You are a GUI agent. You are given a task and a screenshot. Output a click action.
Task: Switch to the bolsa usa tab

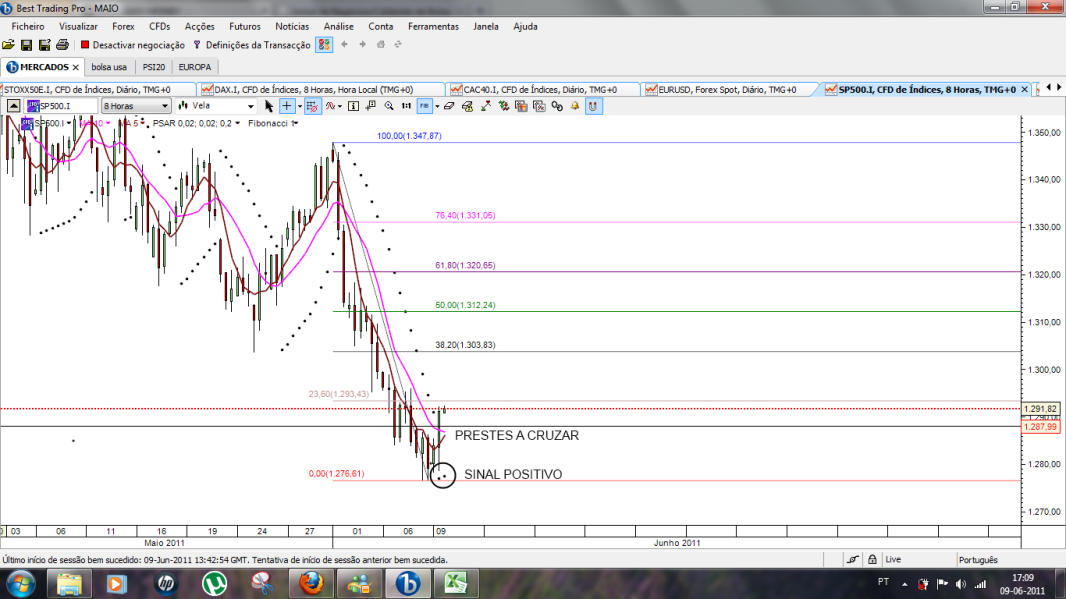109,67
